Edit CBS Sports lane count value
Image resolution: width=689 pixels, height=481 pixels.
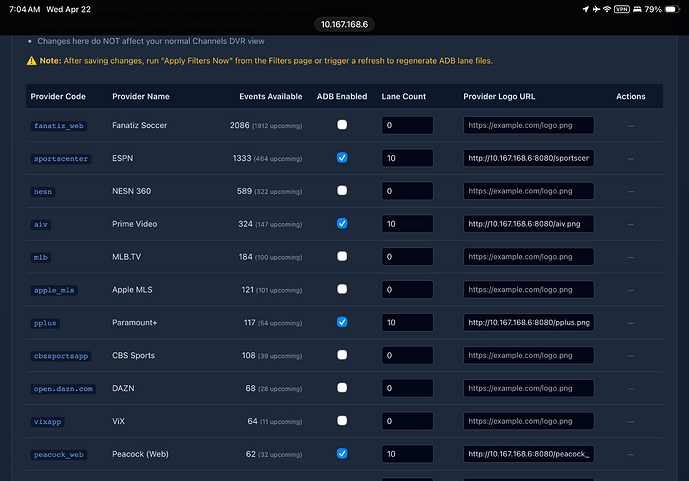click(x=407, y=355)
